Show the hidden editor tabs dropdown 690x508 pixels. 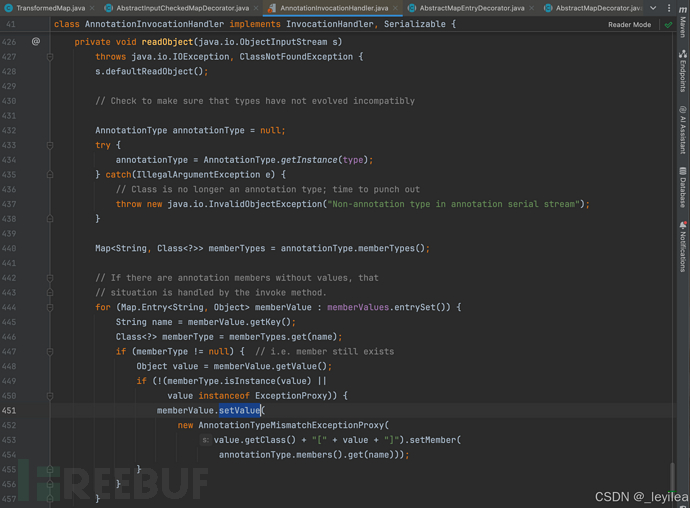(653, 8)
